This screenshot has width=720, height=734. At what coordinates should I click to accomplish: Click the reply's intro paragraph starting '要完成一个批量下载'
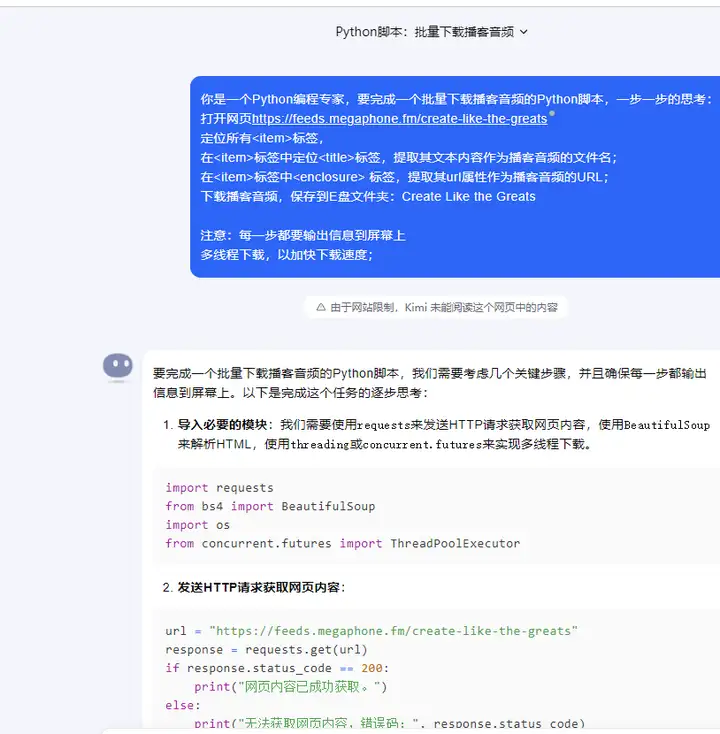[x=429, y=383]
